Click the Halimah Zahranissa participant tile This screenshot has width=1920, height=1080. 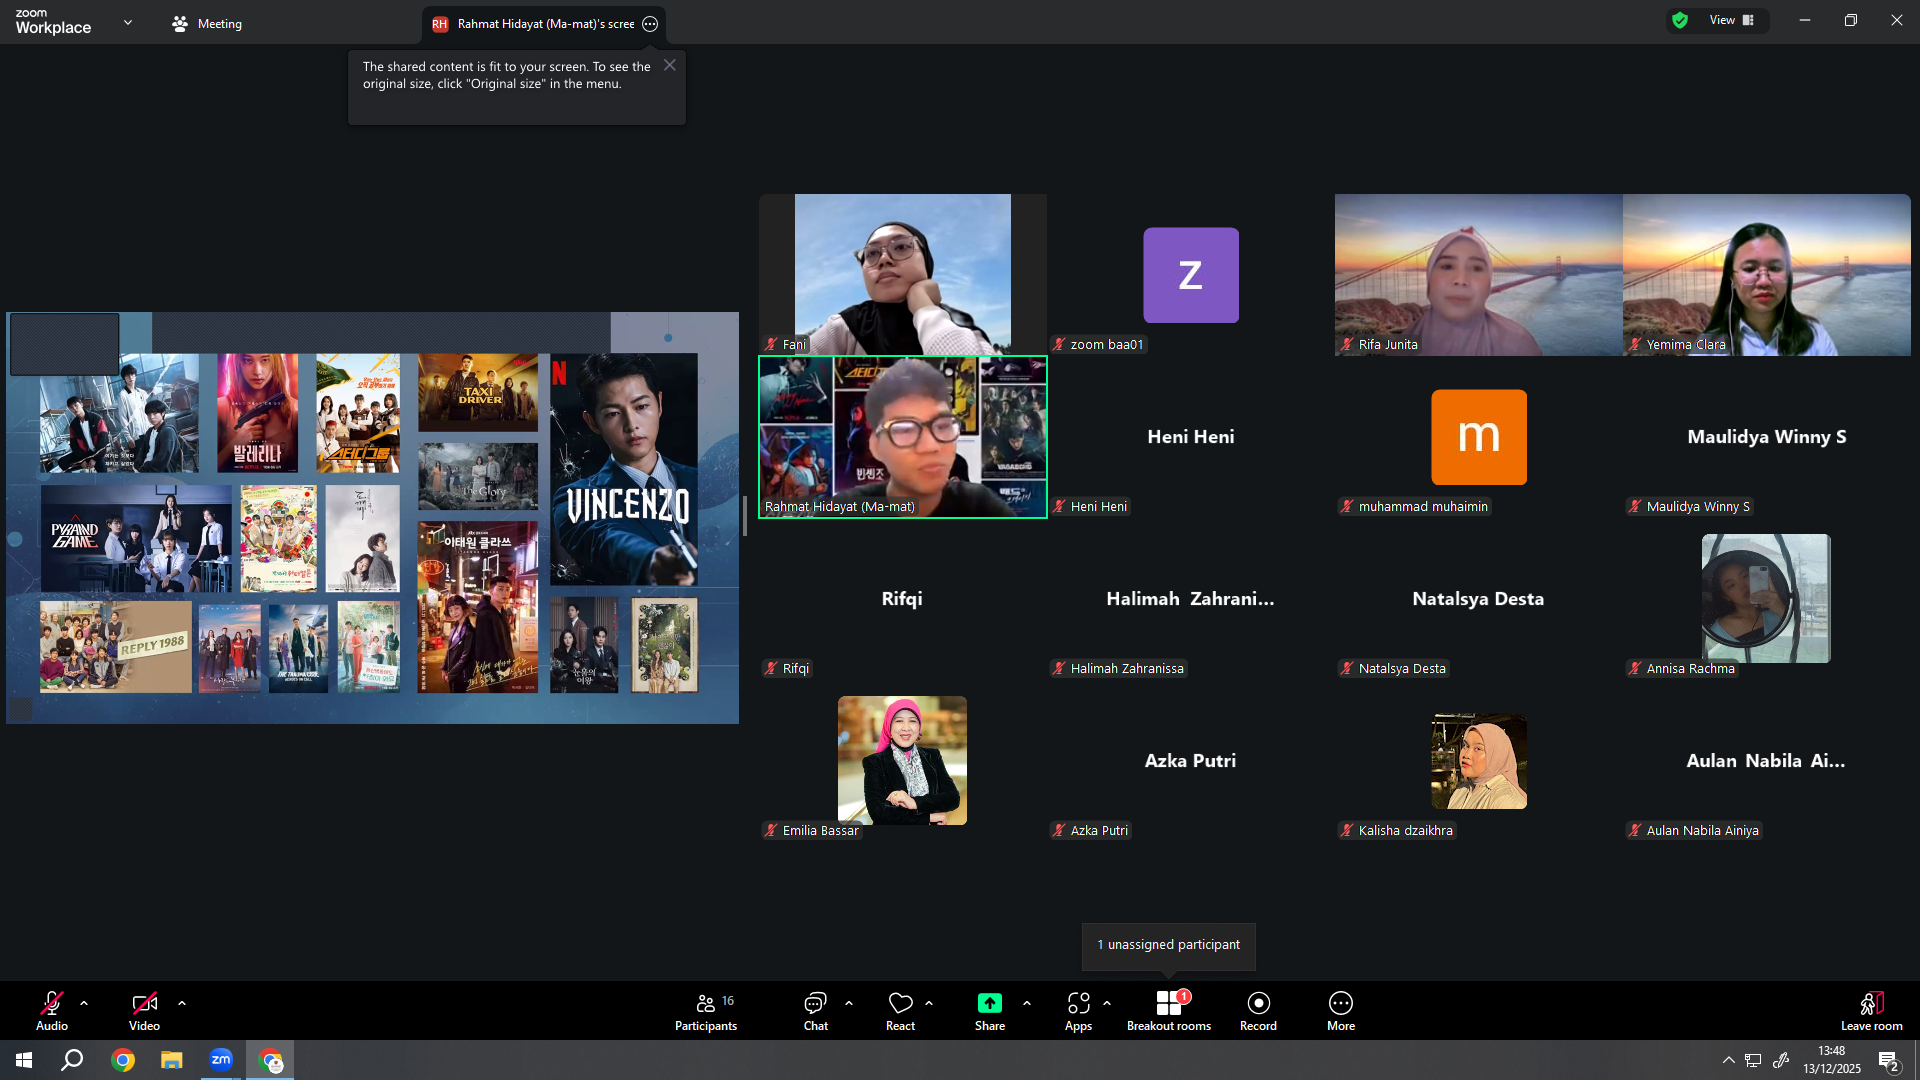click(x=1190, y=599)
